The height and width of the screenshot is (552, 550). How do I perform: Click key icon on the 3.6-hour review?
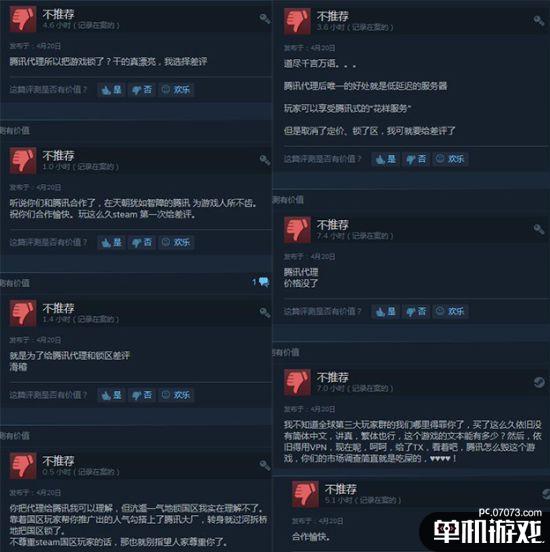pyautogui.click(x=539, y=20)
